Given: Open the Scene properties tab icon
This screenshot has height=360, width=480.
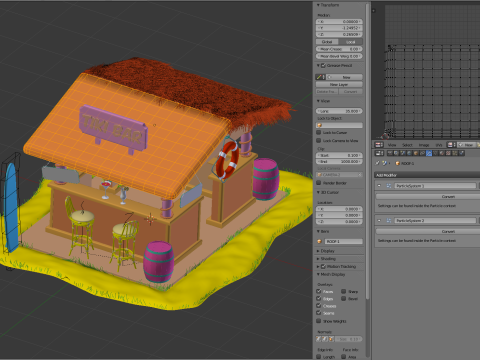Looking at the screenshot, I should coord(403,153).
